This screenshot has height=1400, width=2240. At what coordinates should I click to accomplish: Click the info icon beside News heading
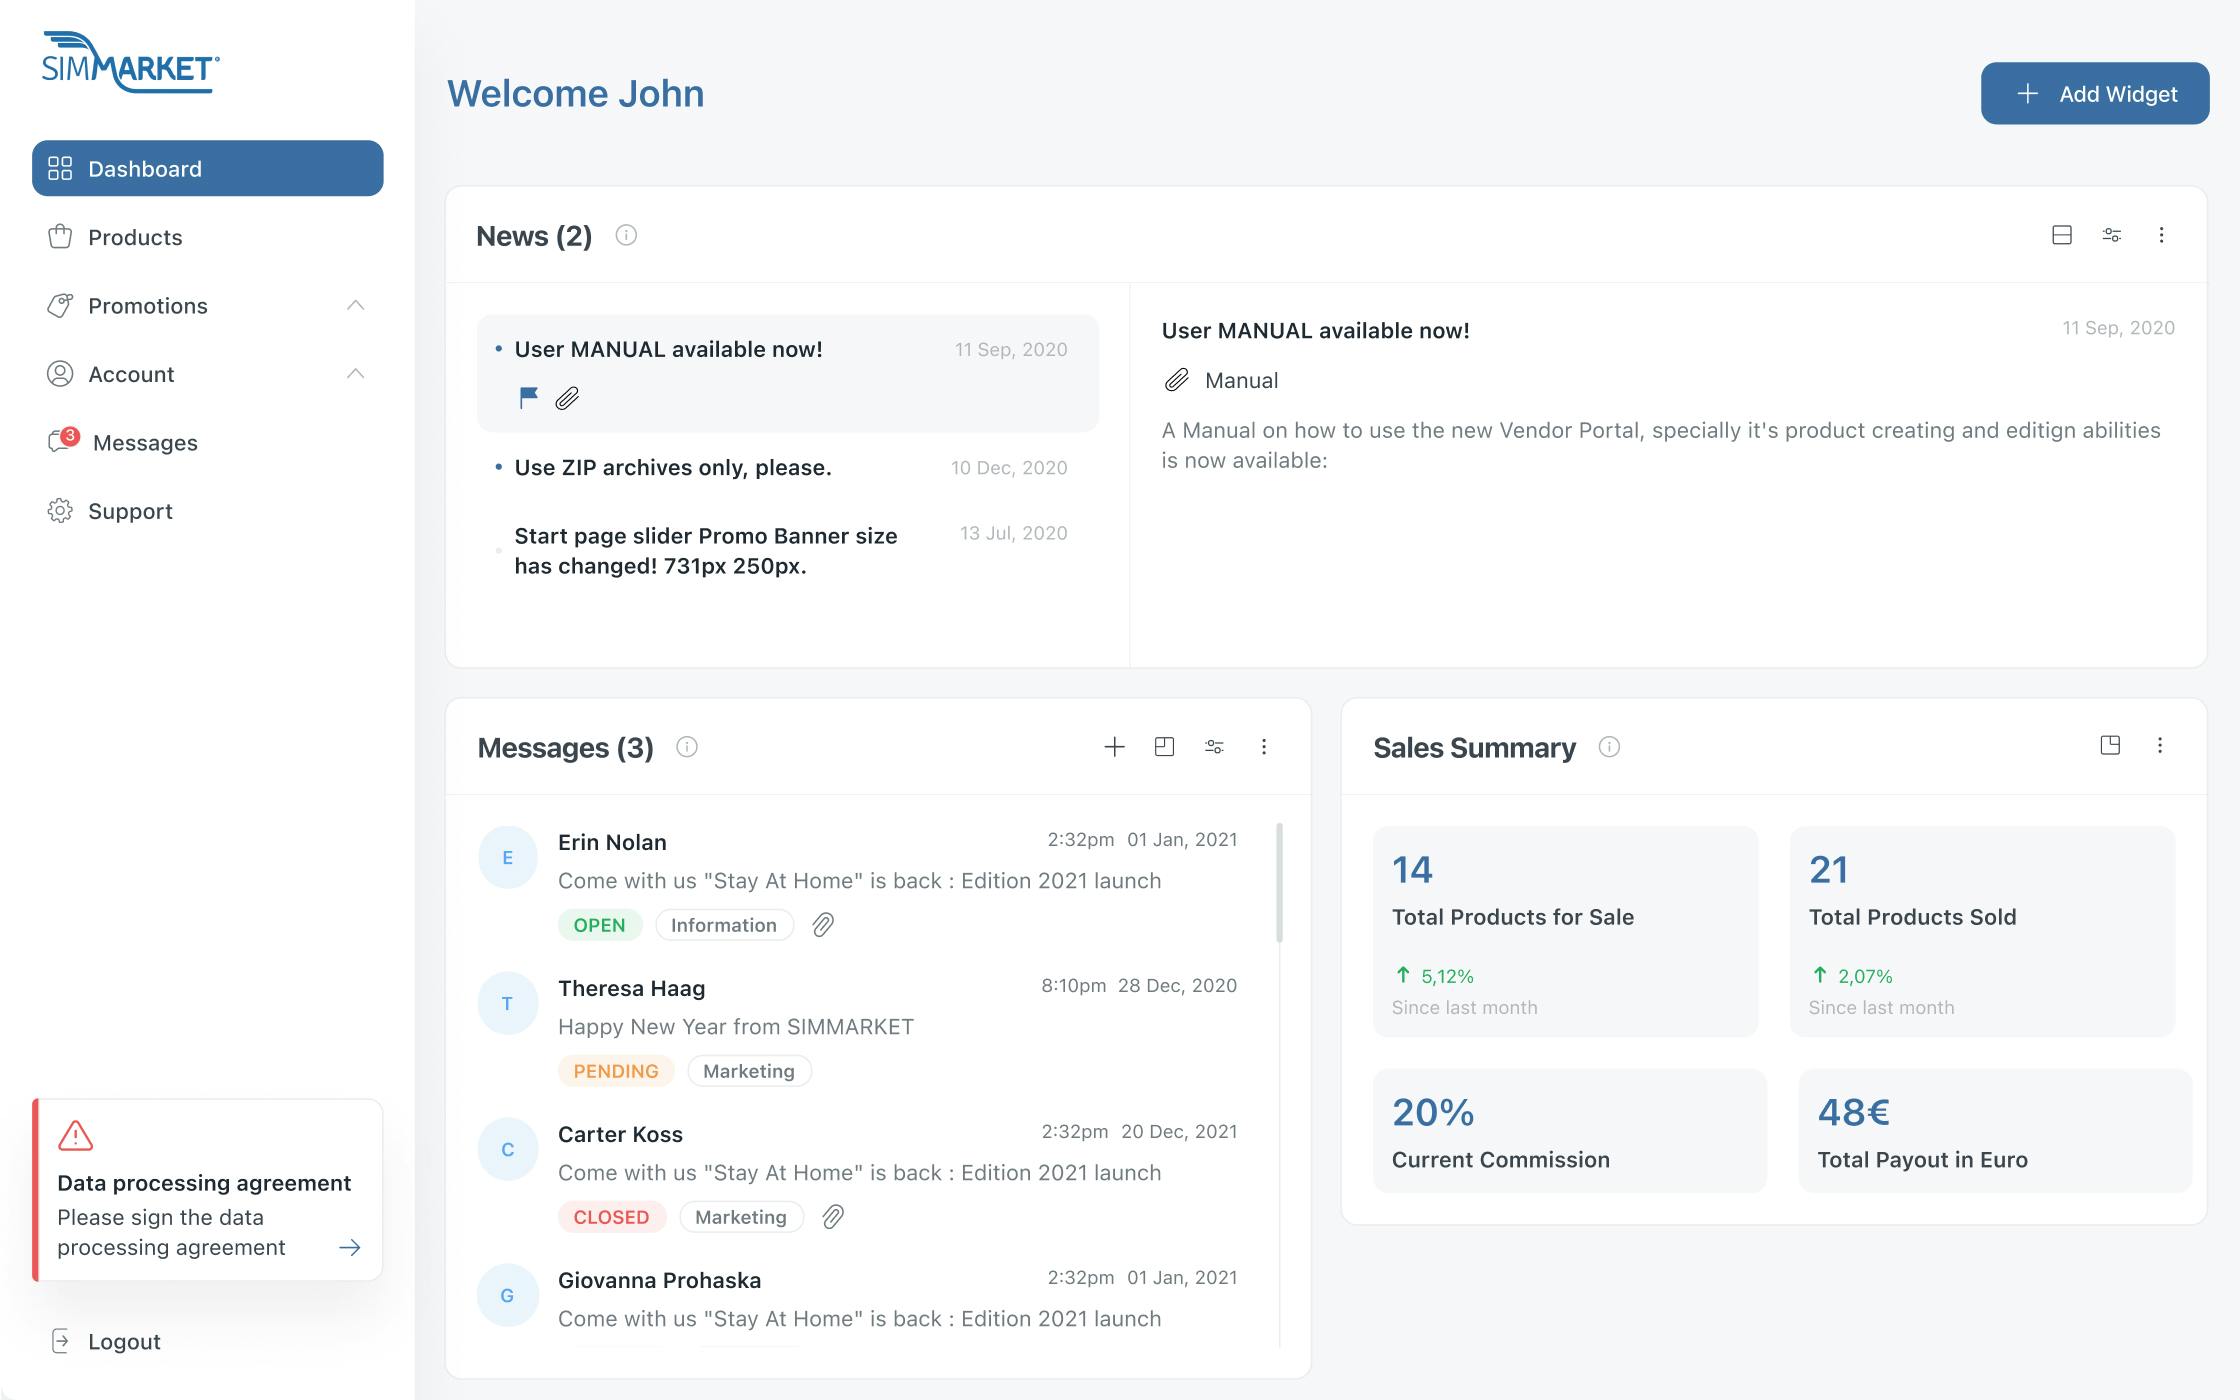(x=626, y=235)
